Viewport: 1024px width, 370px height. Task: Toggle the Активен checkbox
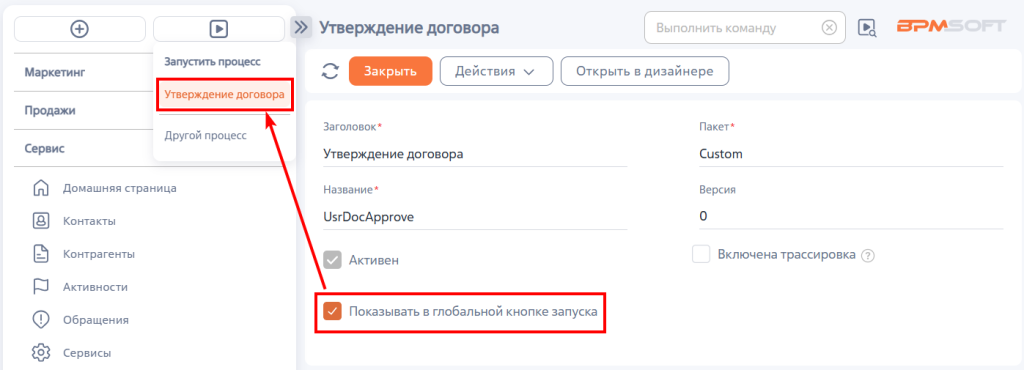point(332,260)
